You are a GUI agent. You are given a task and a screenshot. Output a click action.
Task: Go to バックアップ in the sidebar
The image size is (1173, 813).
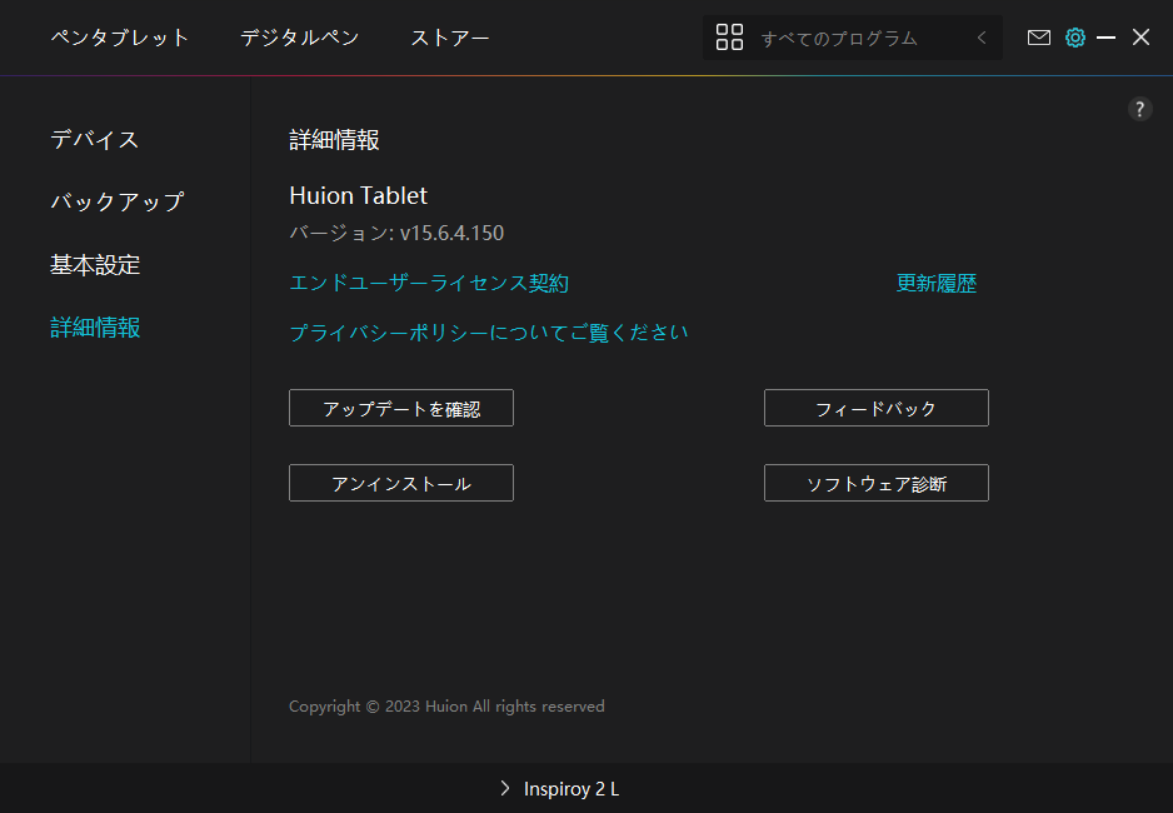click(117, 201)
